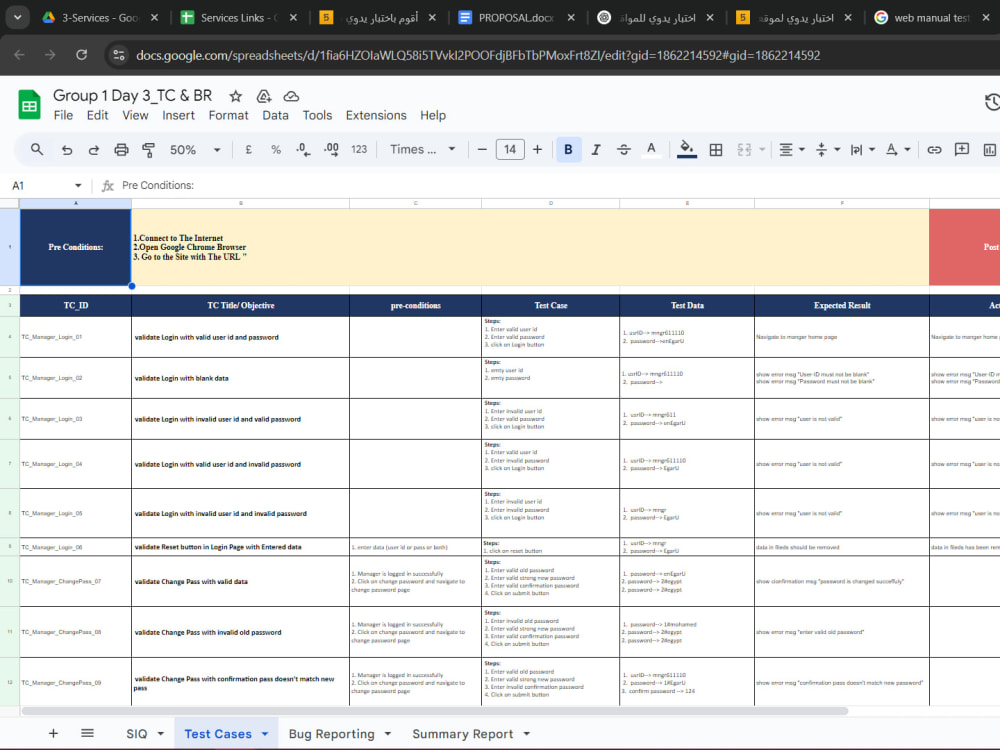Screen dimensions: 1000x750
Task: Open the Insert menu
Action: (178, 115)
